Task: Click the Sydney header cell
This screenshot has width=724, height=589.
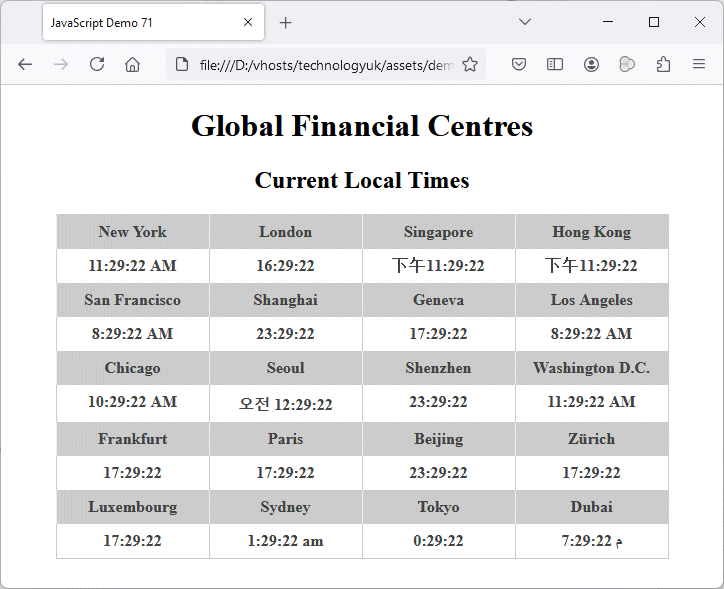Action: (x=286, y=507)
